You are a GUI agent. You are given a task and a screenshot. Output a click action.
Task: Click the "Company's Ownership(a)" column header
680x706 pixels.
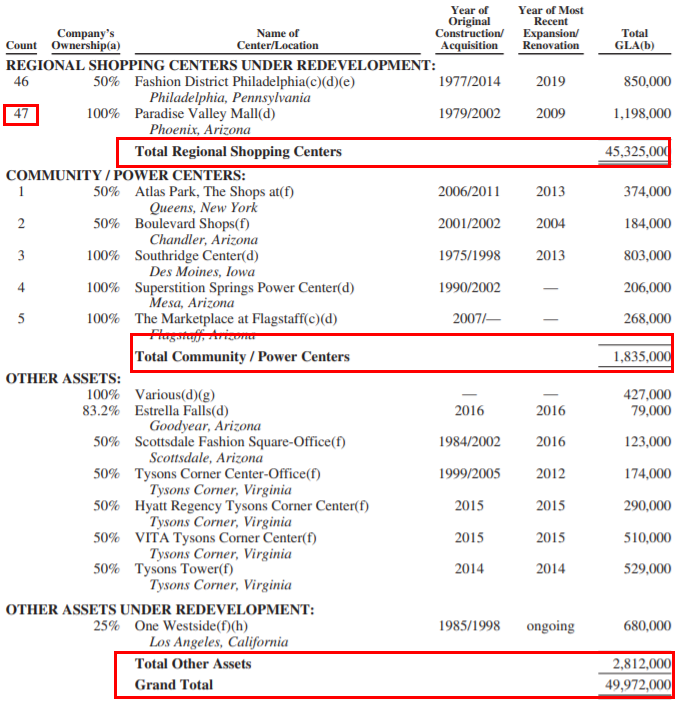point(86,40)
